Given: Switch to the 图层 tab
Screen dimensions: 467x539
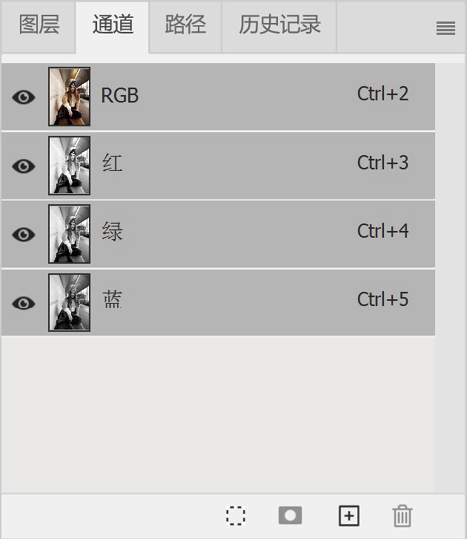Looking at the screenshot, I should [x=39, y=25].
